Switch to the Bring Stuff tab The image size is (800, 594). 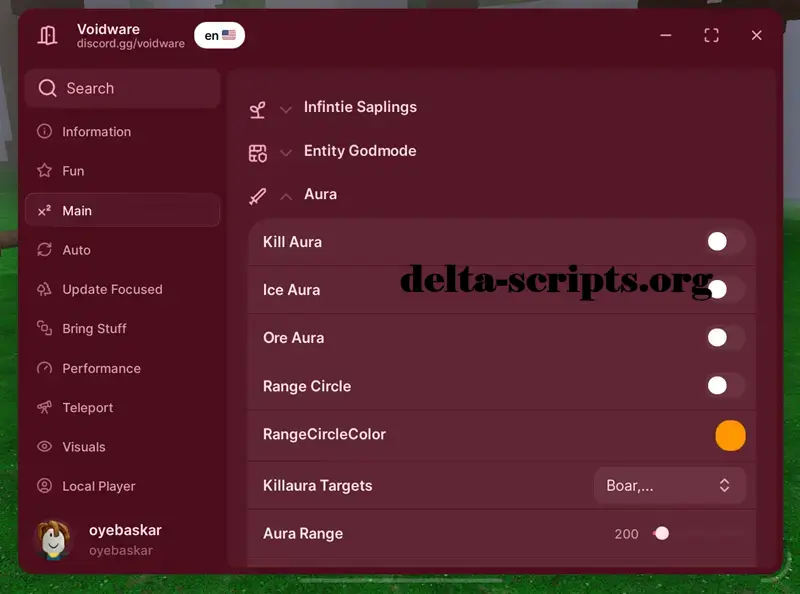point(122,329)
